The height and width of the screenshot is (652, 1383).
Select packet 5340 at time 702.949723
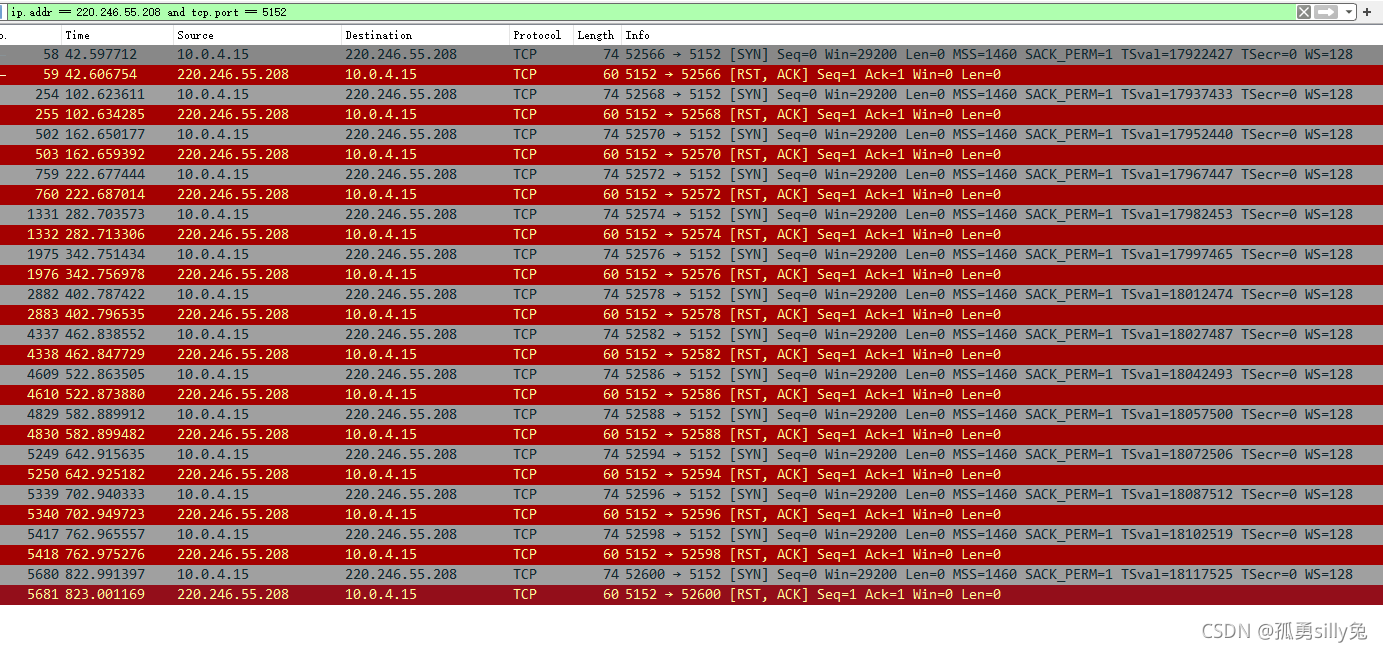pyautogui.click(x=691, y=514)
